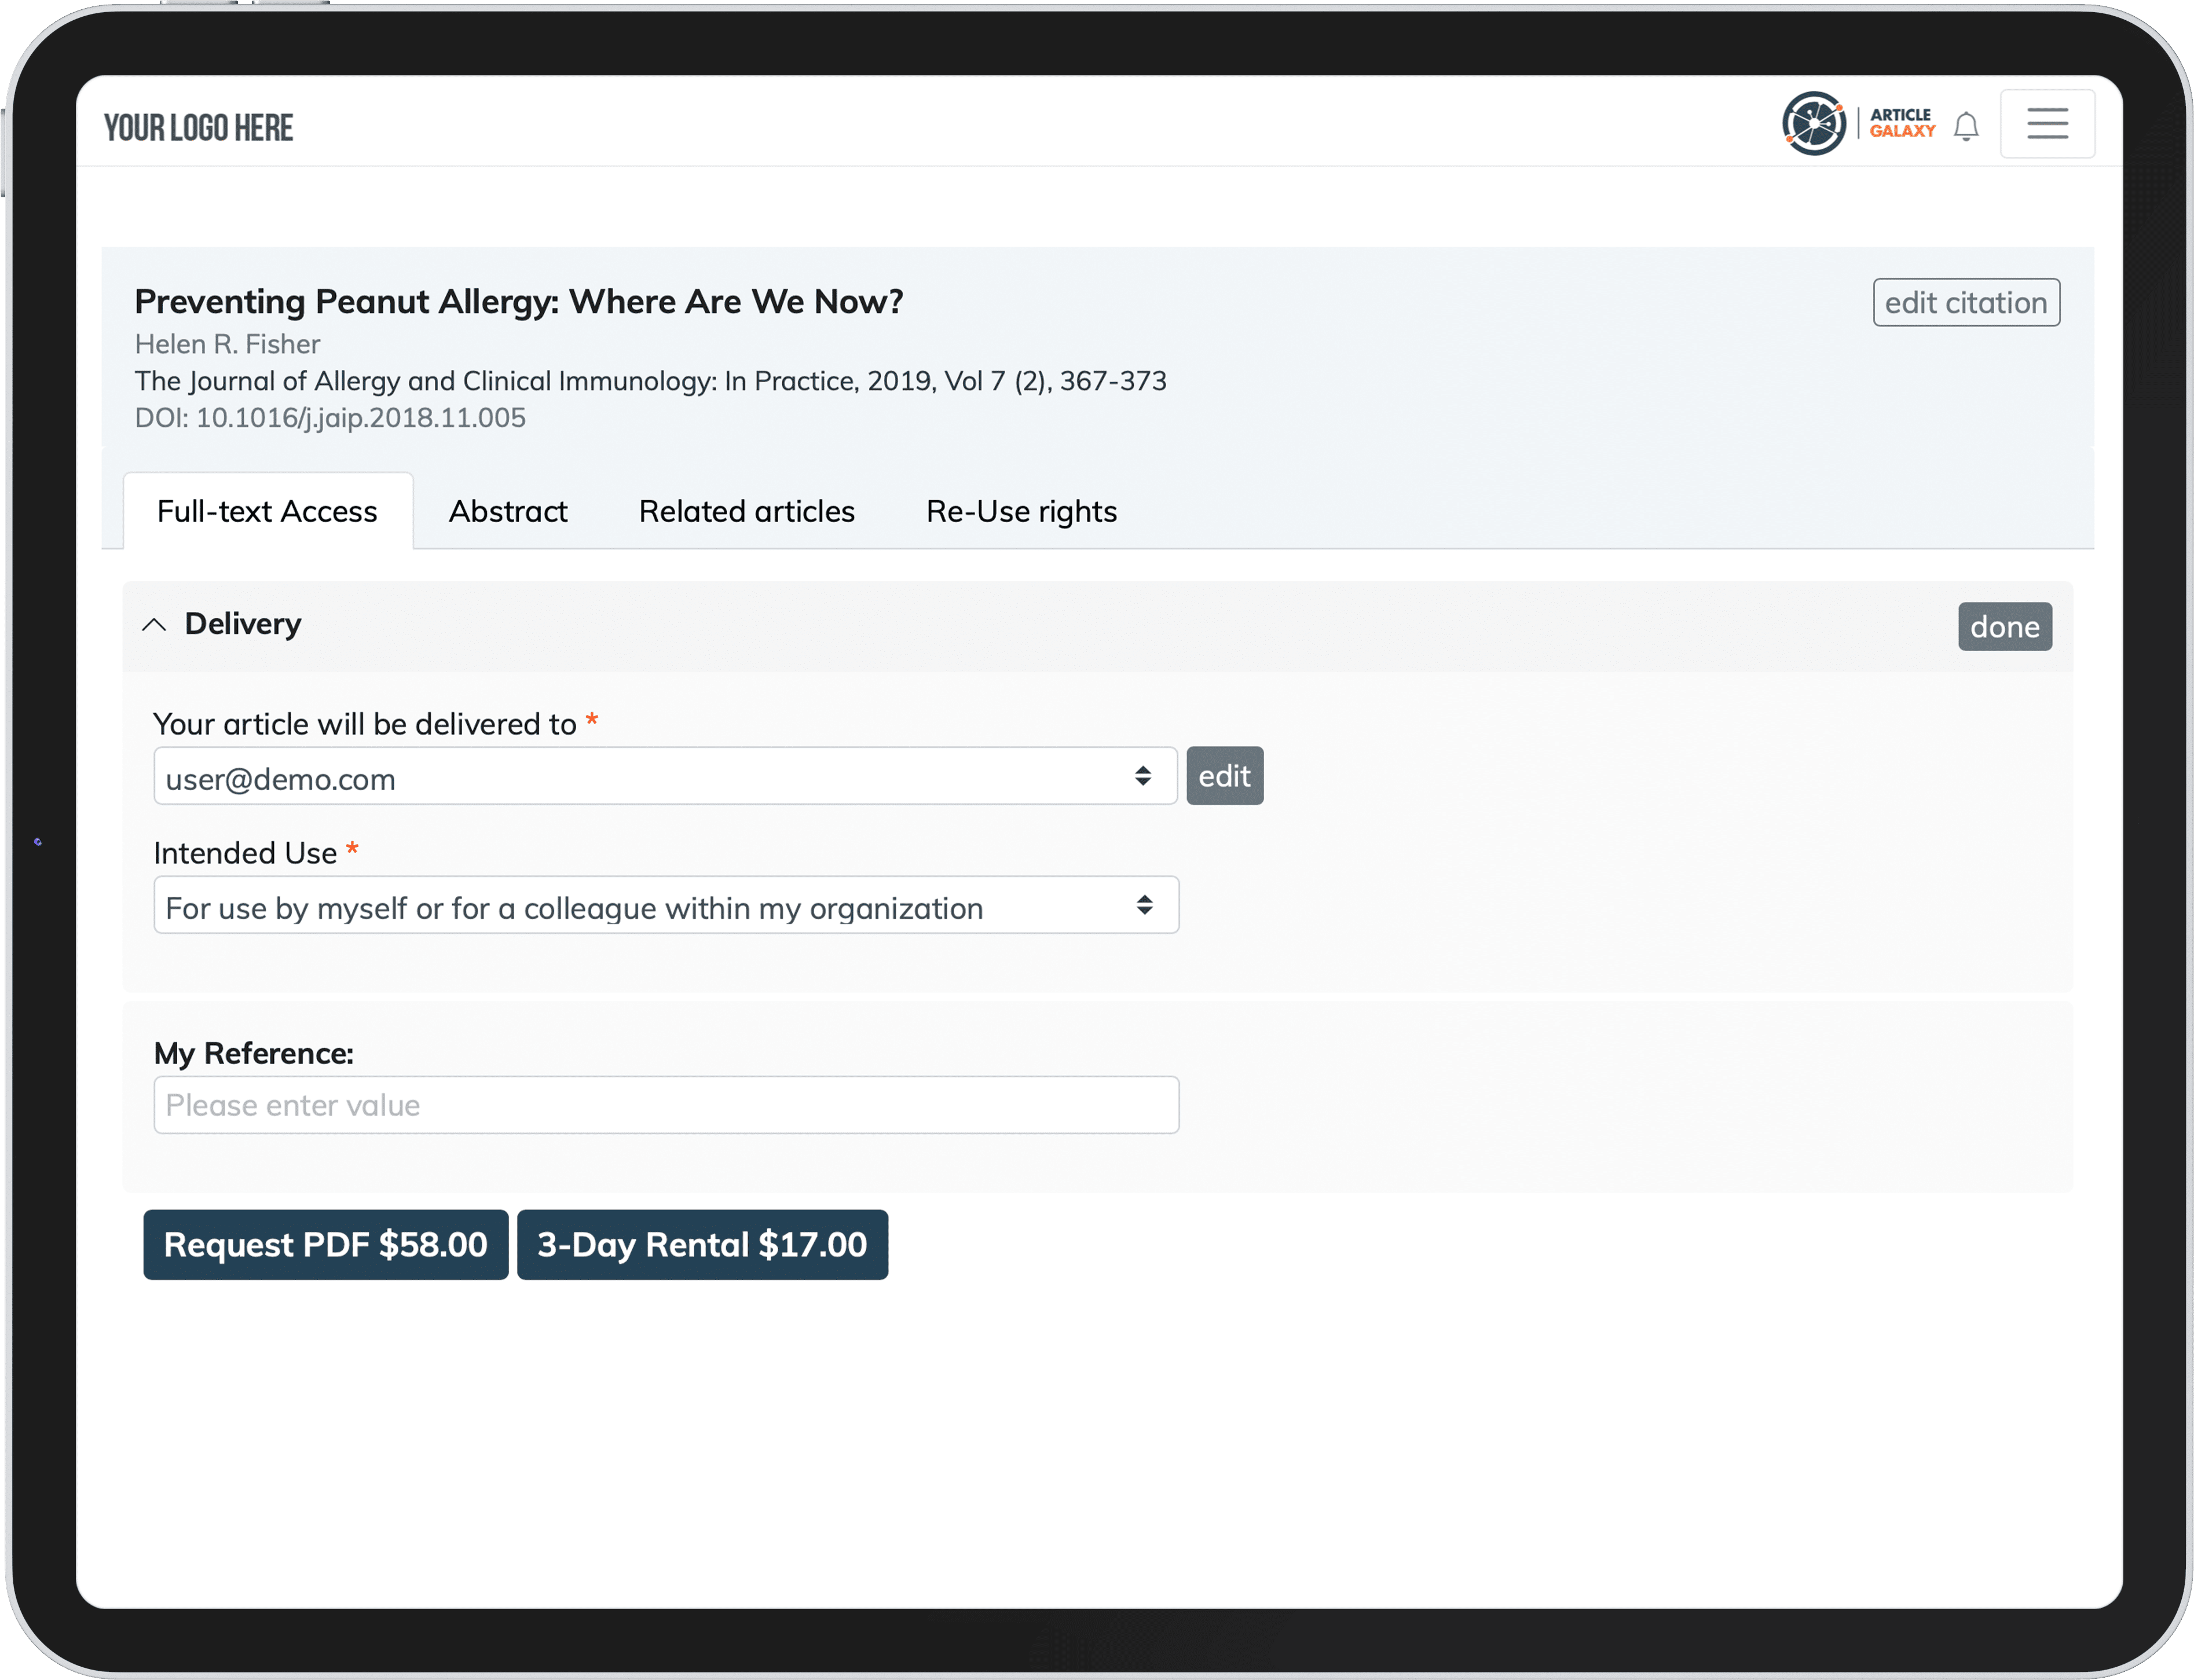Image resolution: width=2194 pixels, height=1680 pixels.
Task: Click the article DOI text
Action: pos(330,418)
